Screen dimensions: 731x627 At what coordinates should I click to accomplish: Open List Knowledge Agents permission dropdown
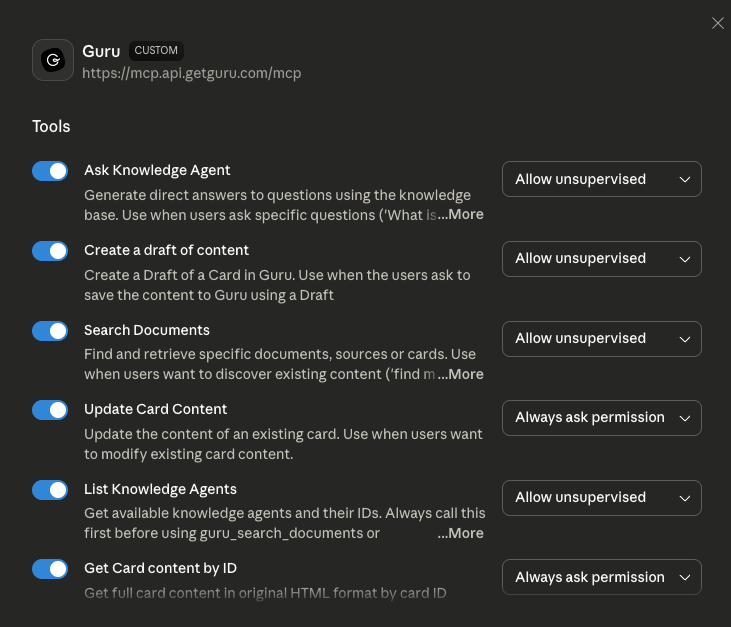[x=601, y=498]
